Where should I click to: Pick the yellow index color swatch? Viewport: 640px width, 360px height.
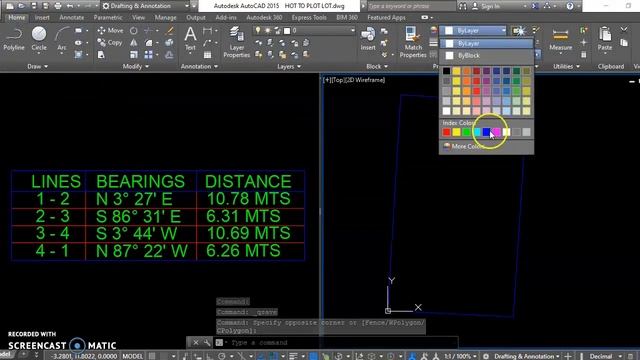point(456,132)
